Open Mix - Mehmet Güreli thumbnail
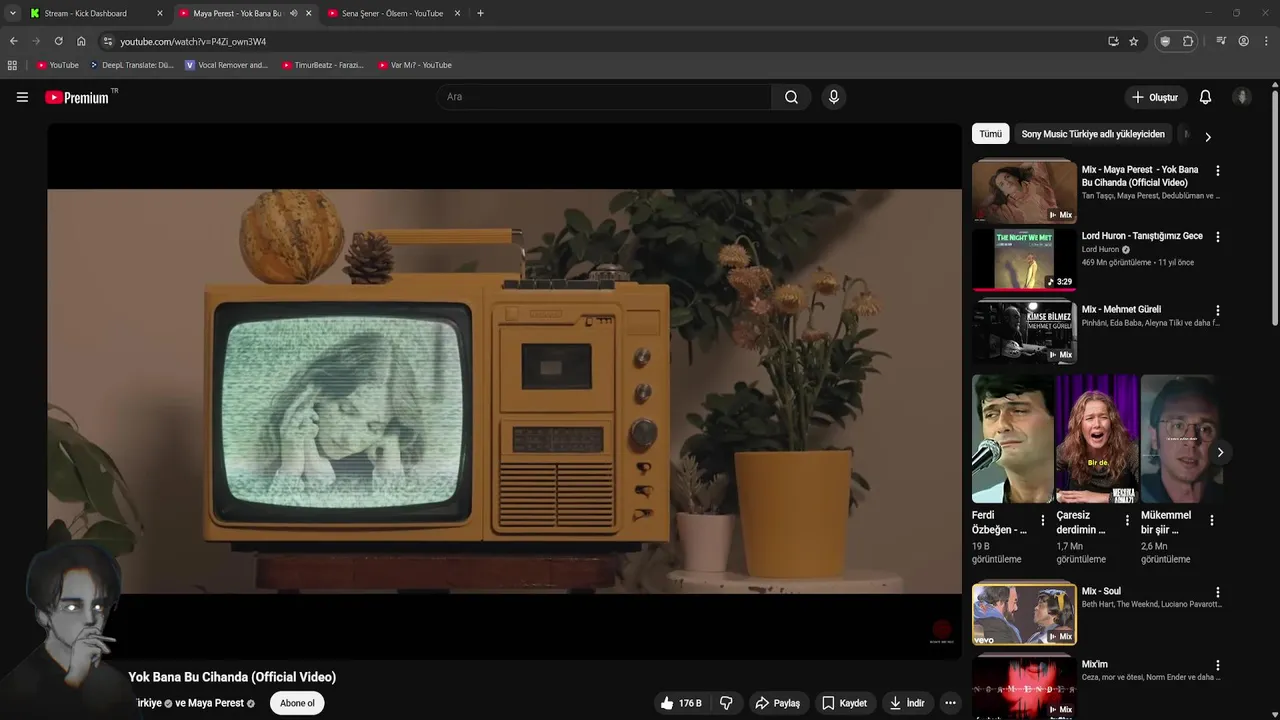 (x=1024, y=332)
